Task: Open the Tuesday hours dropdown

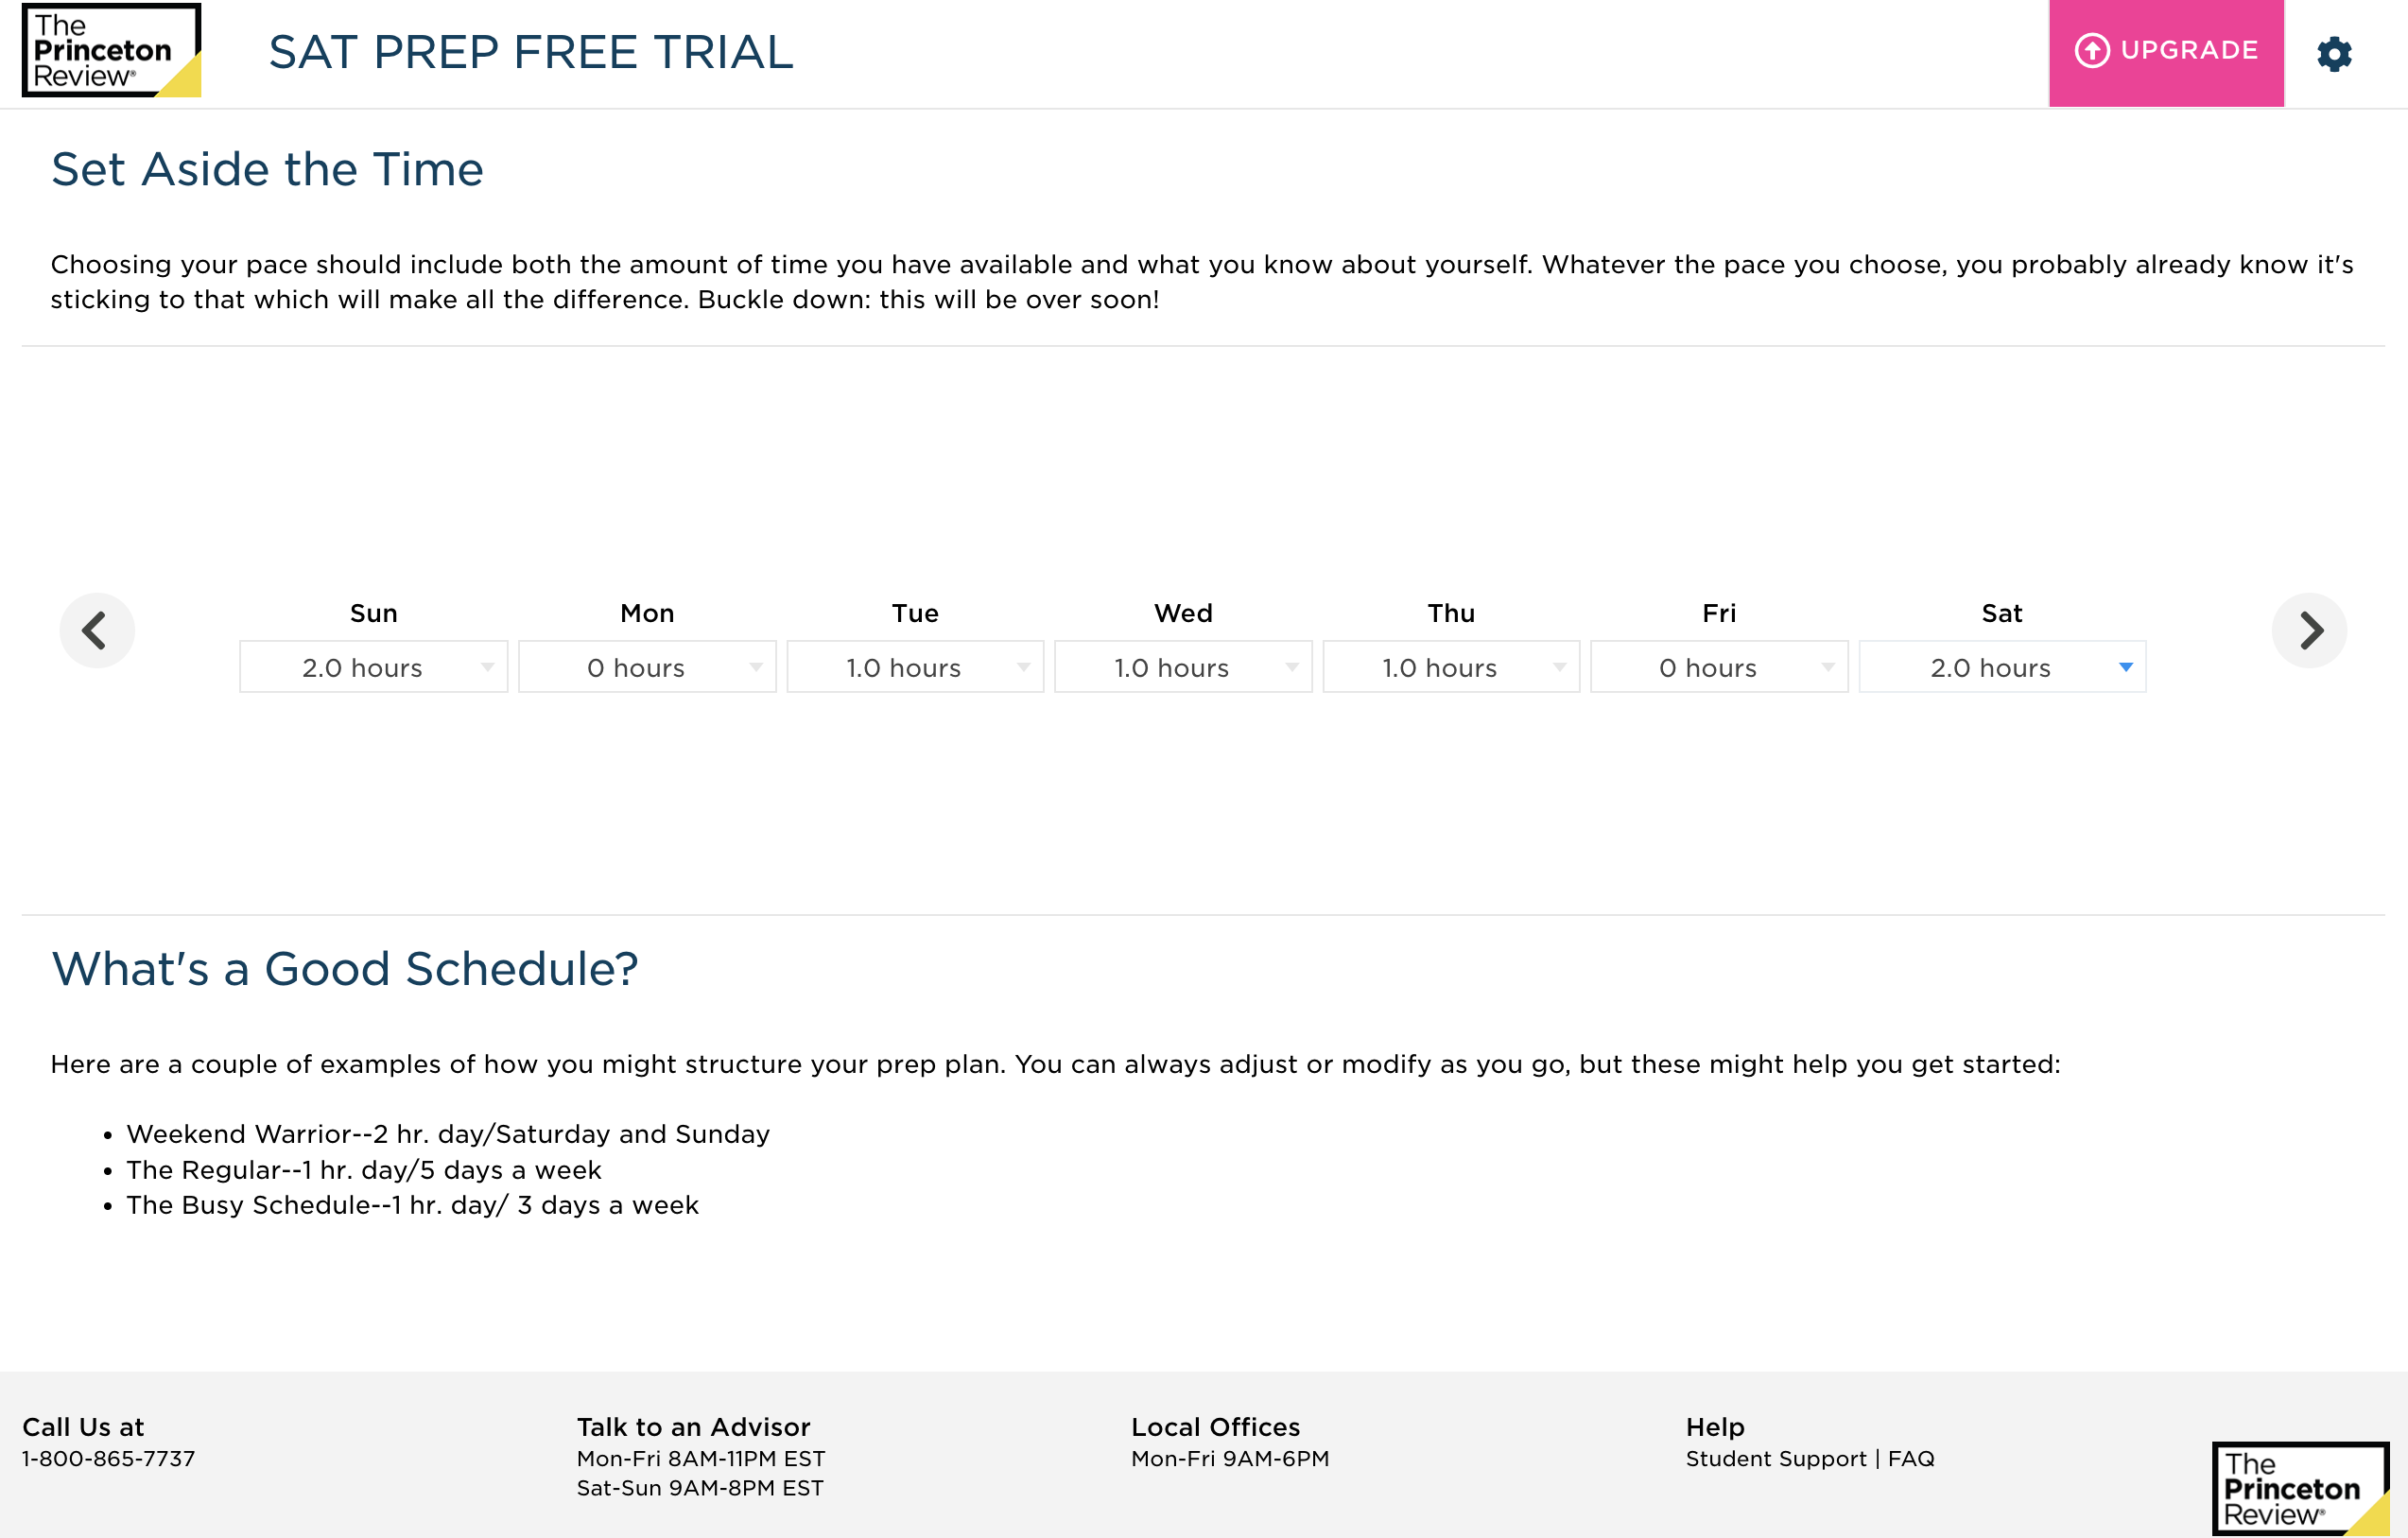Action: pyautogui.click(x=915, y=667)
